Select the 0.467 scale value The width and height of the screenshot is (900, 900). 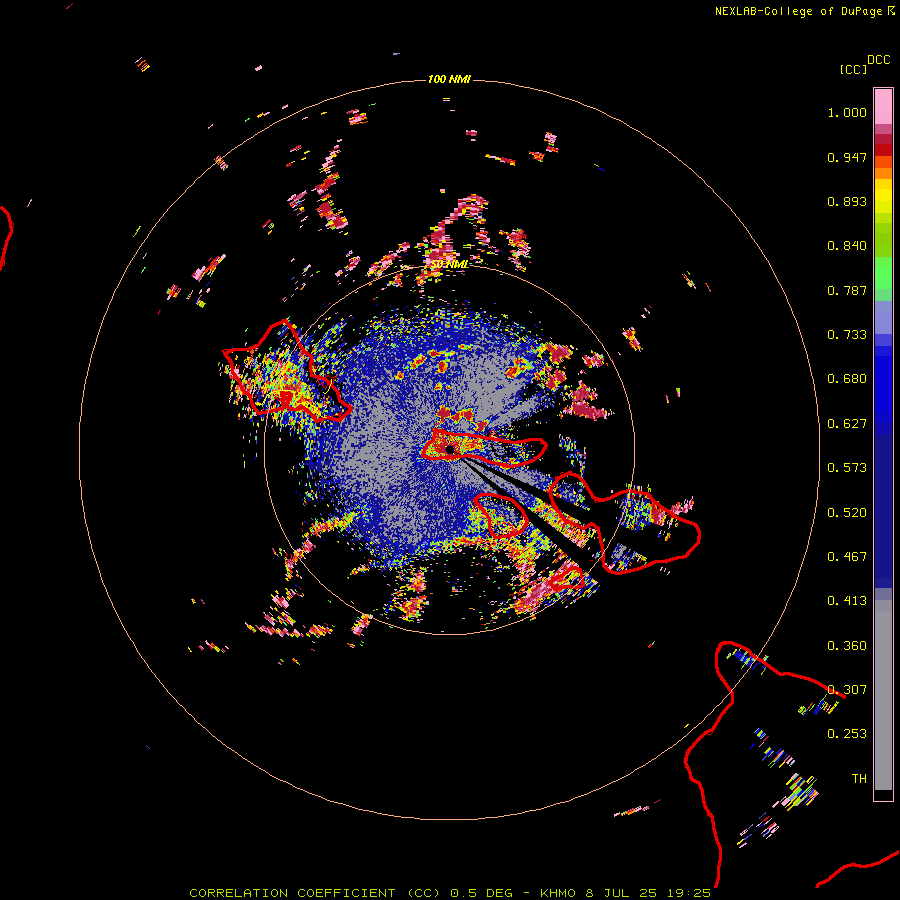(847, 557)
